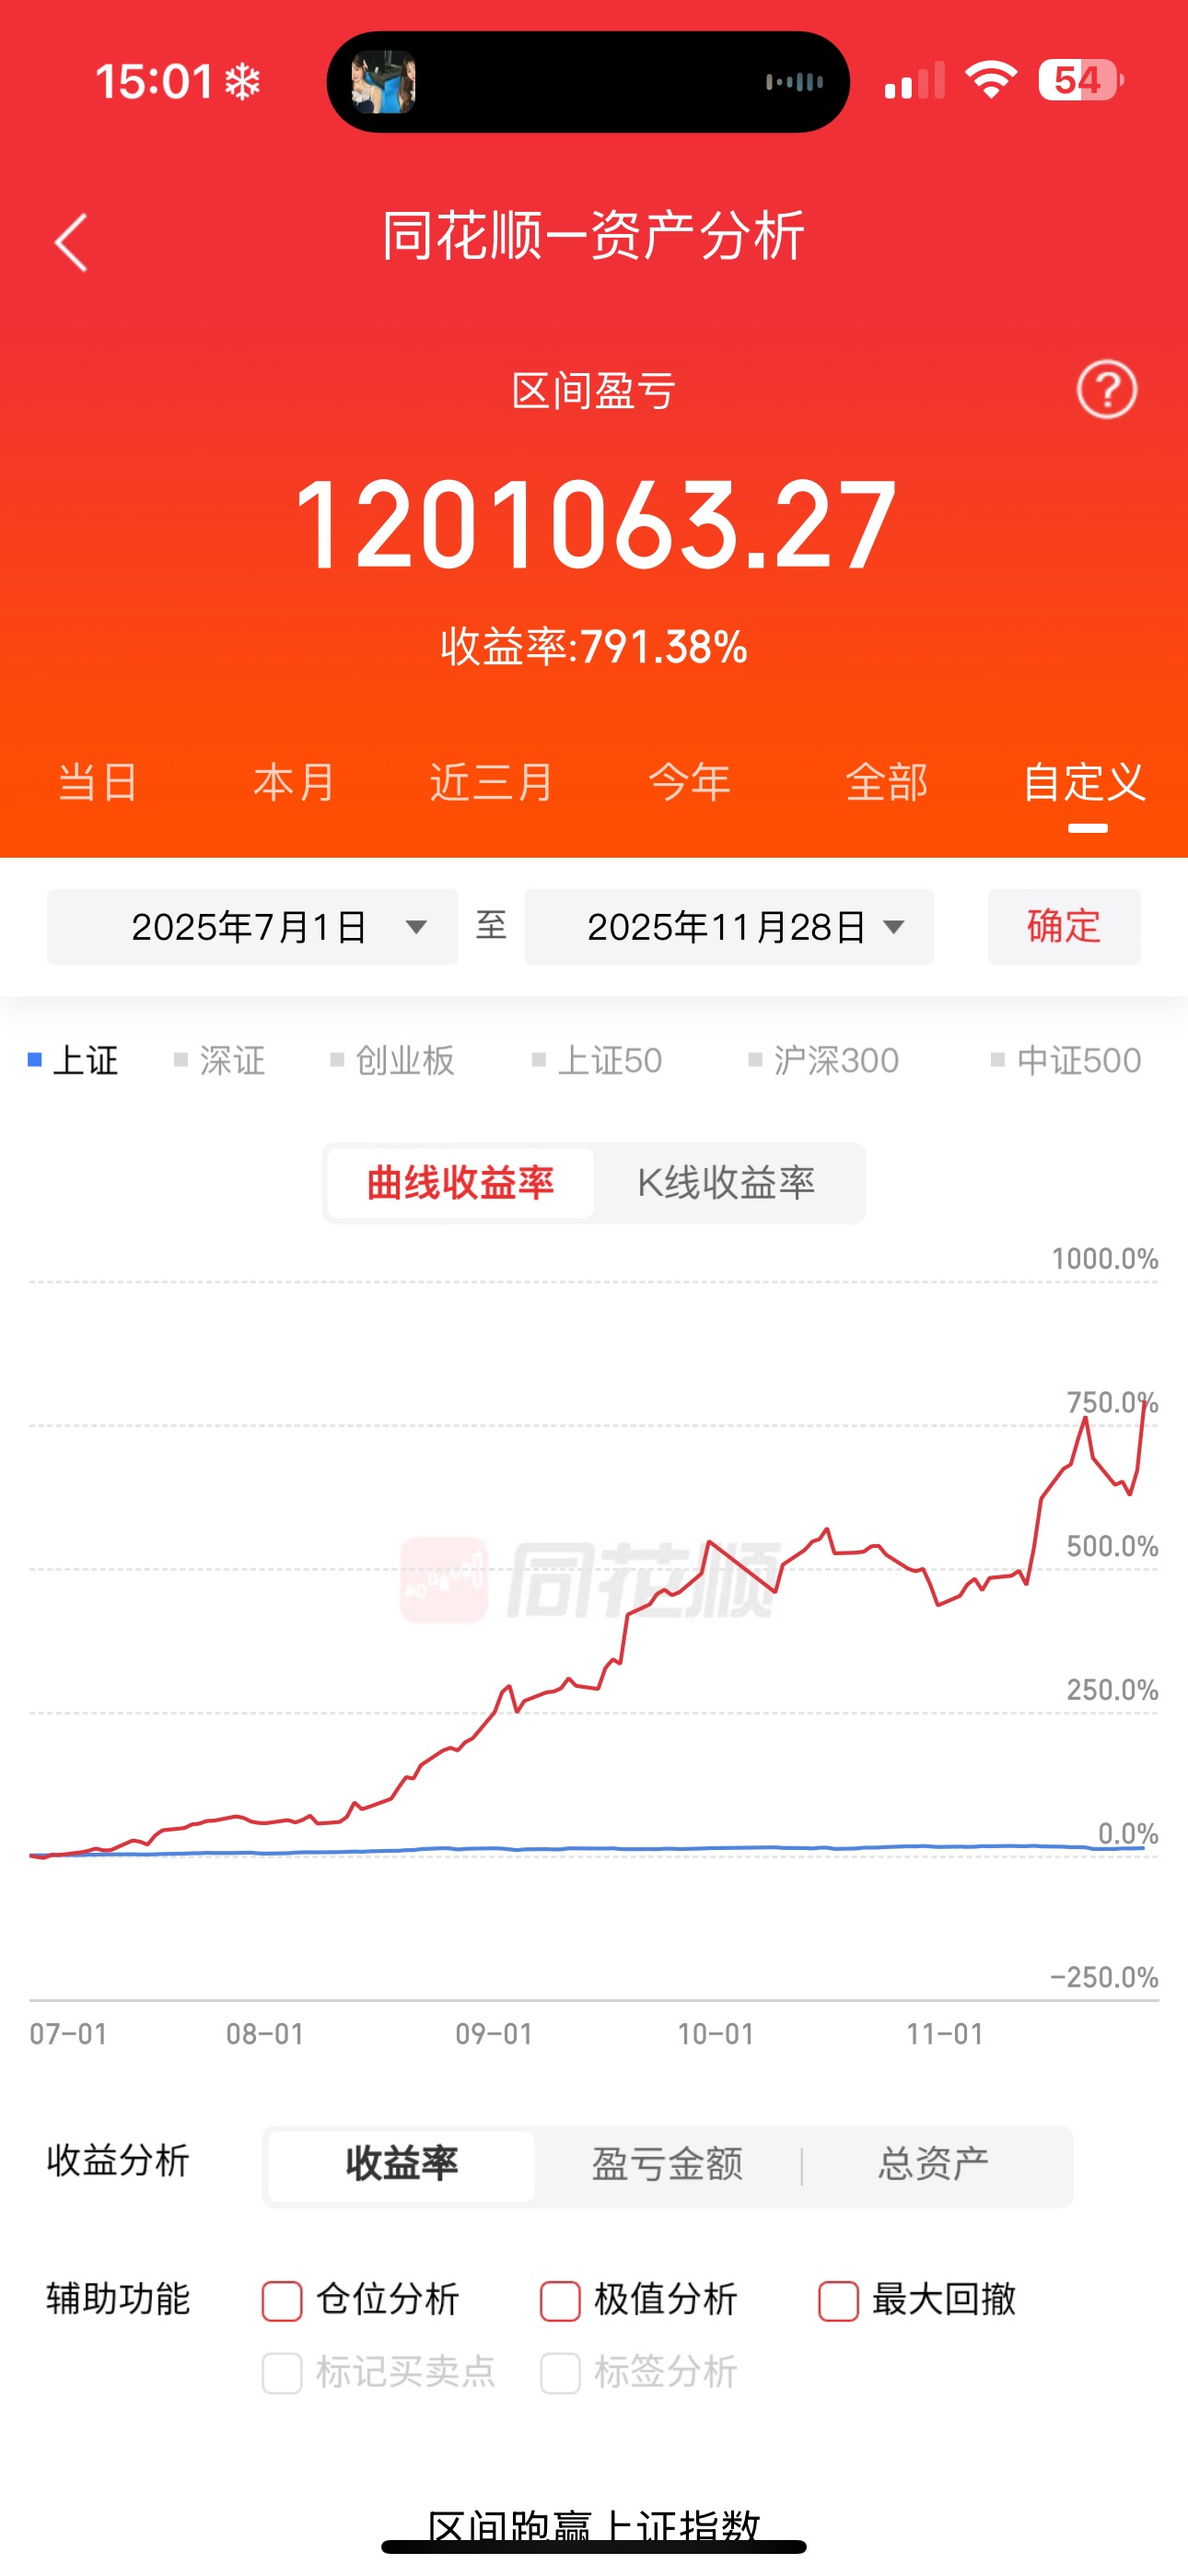Tap the 08-01 date on chart axis
The image size is (1188, 2576).
[265, 2035]
